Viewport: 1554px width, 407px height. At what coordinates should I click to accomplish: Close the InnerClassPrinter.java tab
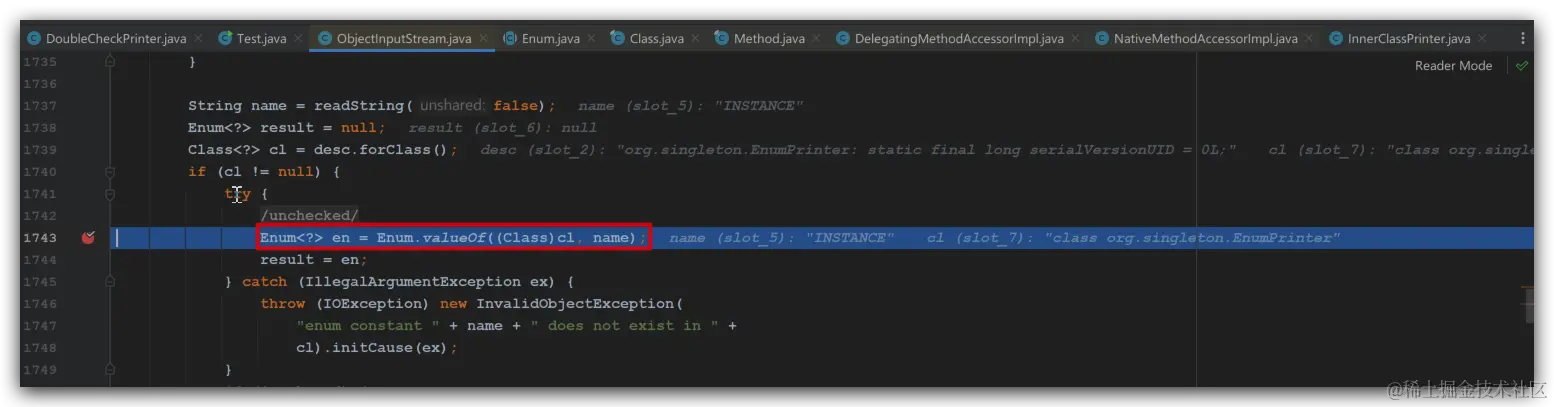[1482, 39]
